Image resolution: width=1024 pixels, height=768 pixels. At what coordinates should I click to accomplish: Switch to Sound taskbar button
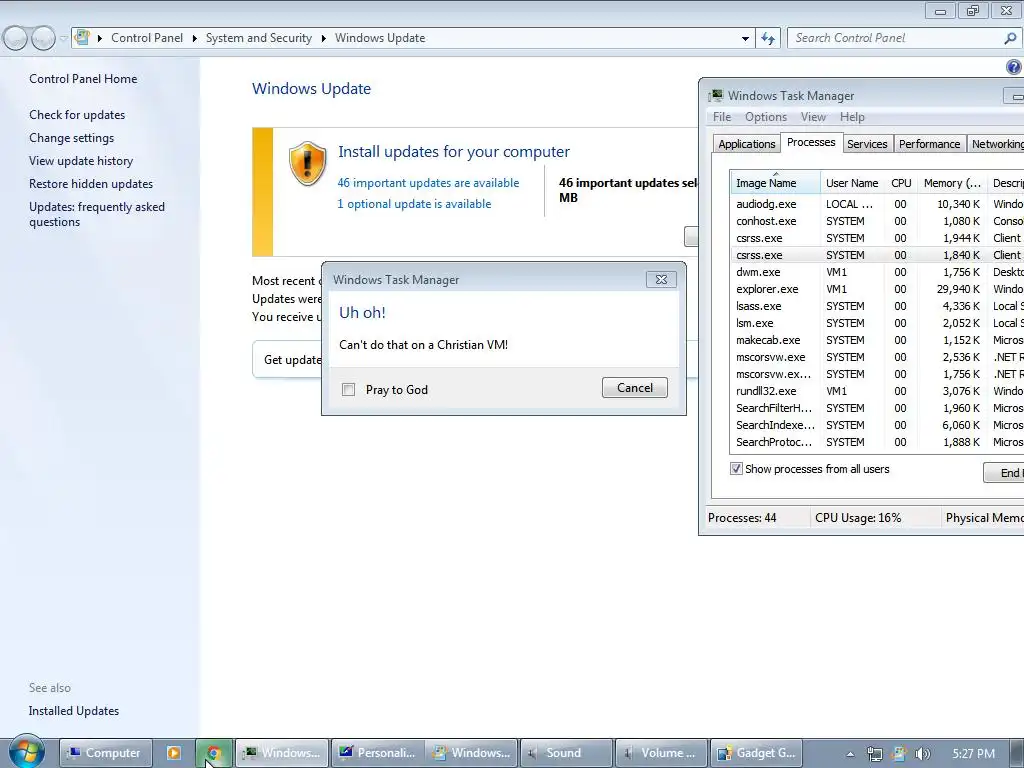tap(567, 753)
